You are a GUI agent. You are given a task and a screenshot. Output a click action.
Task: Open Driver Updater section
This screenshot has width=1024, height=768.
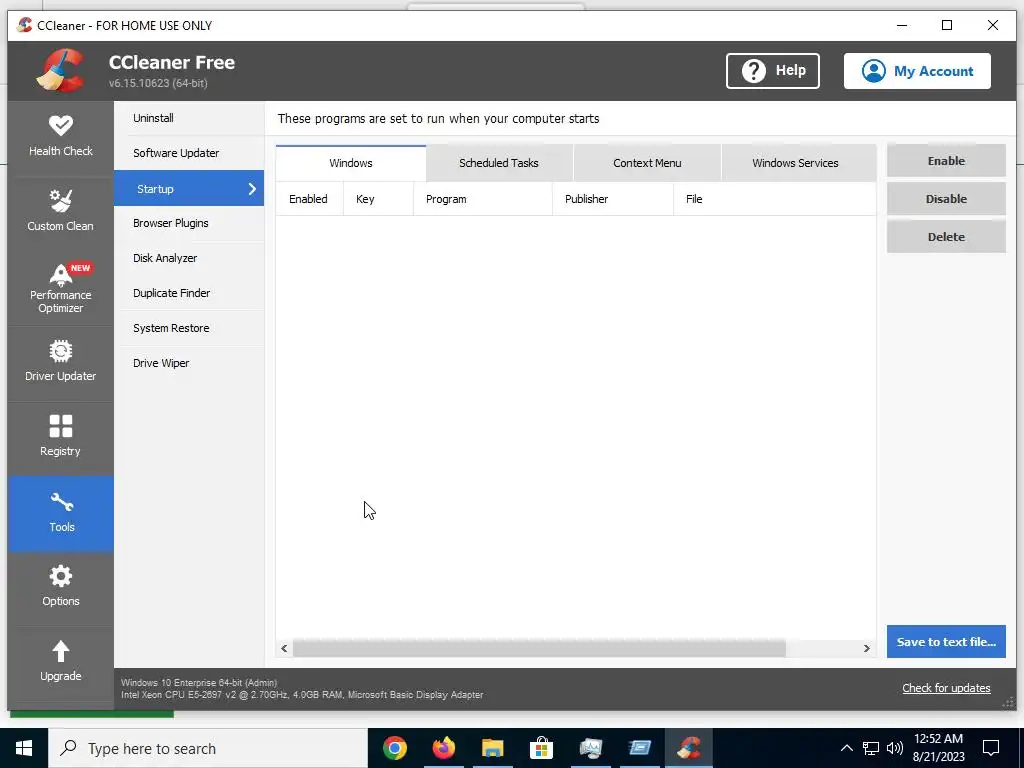pyautogui.click(x=61, y=363)
